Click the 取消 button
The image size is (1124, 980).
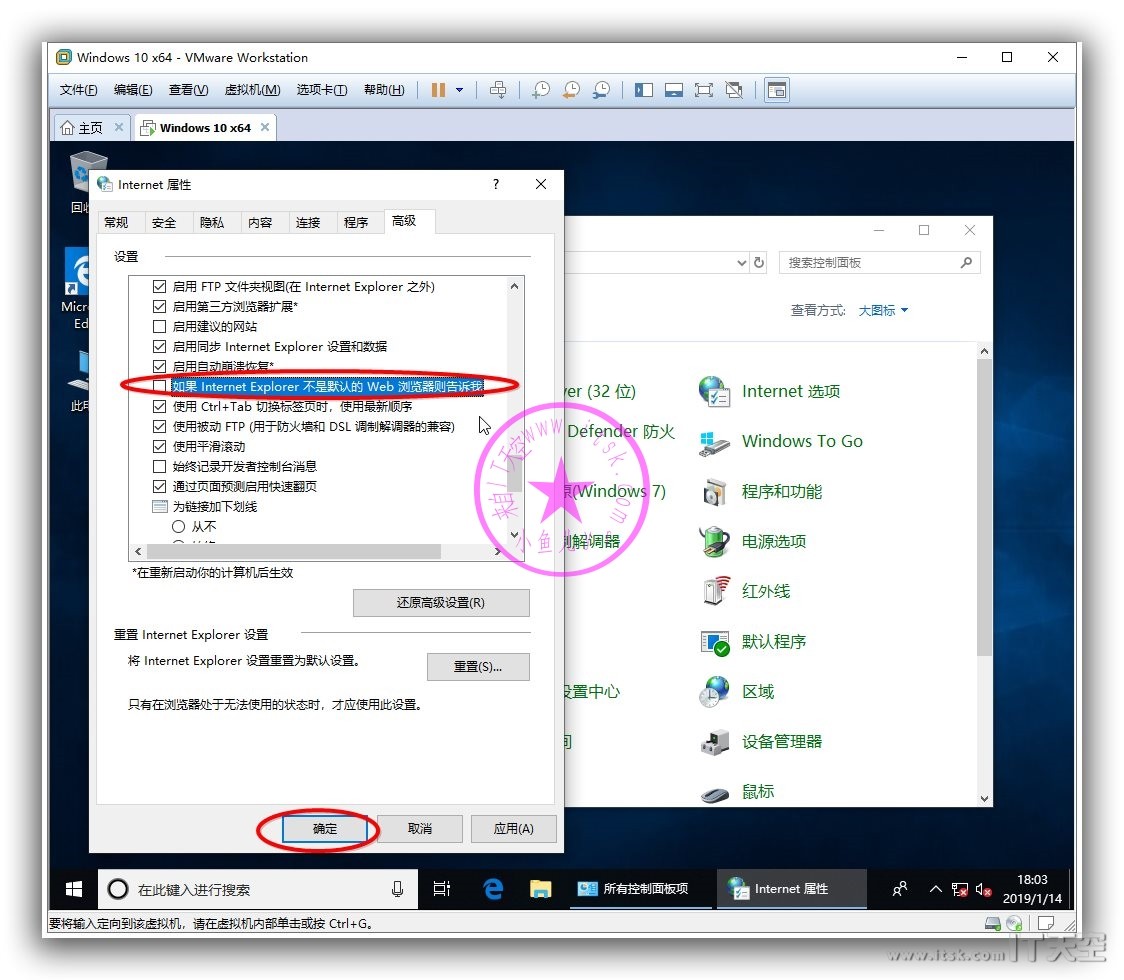click(420, 829)
